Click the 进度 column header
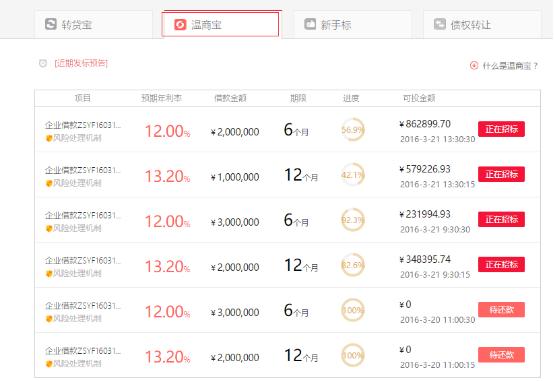The image size is (554, 381). click(351, 98)
